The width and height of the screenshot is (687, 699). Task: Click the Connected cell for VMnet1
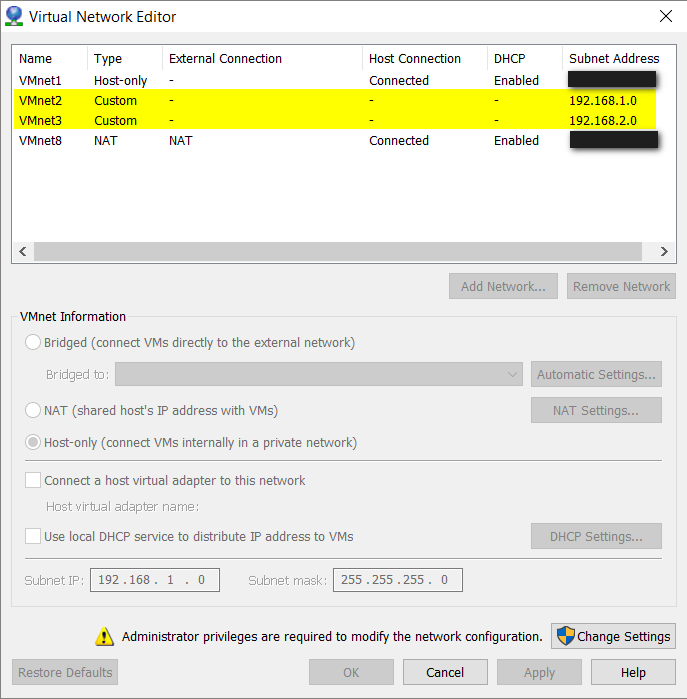click(x=399, y=80)
